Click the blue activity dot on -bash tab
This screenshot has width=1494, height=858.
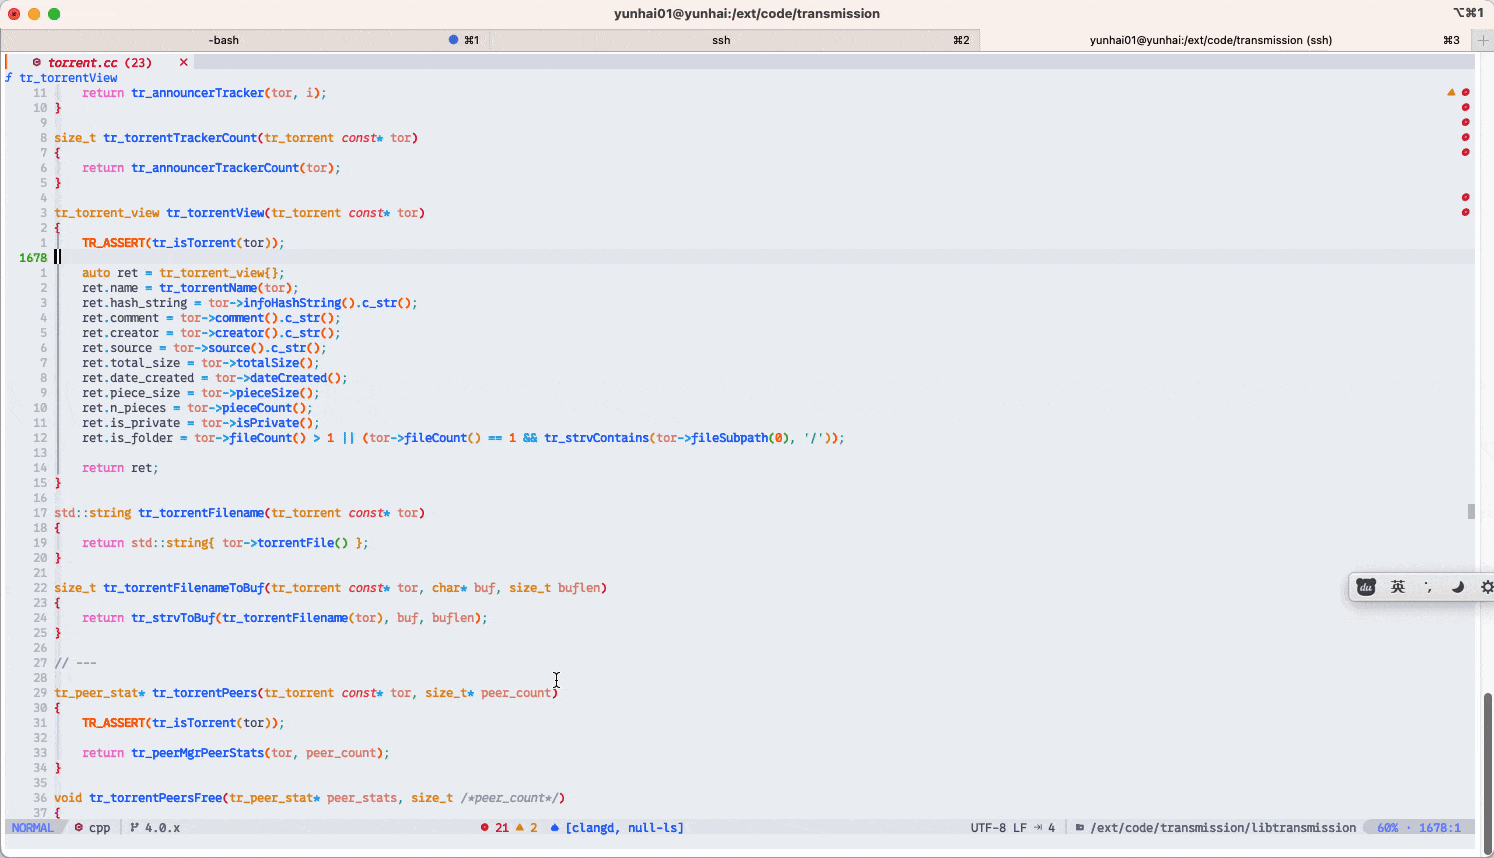coord(453,40)
